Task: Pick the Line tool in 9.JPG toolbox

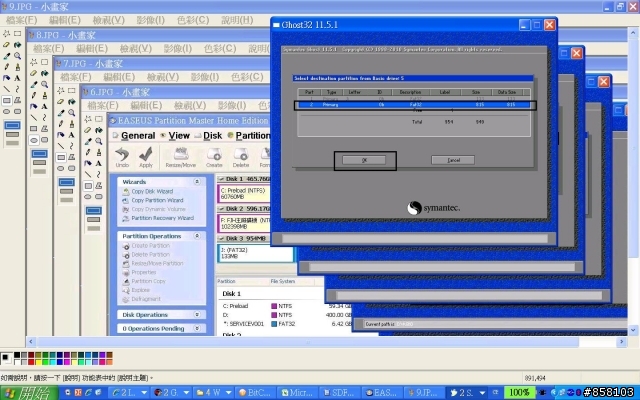Action: pos(7,89)
